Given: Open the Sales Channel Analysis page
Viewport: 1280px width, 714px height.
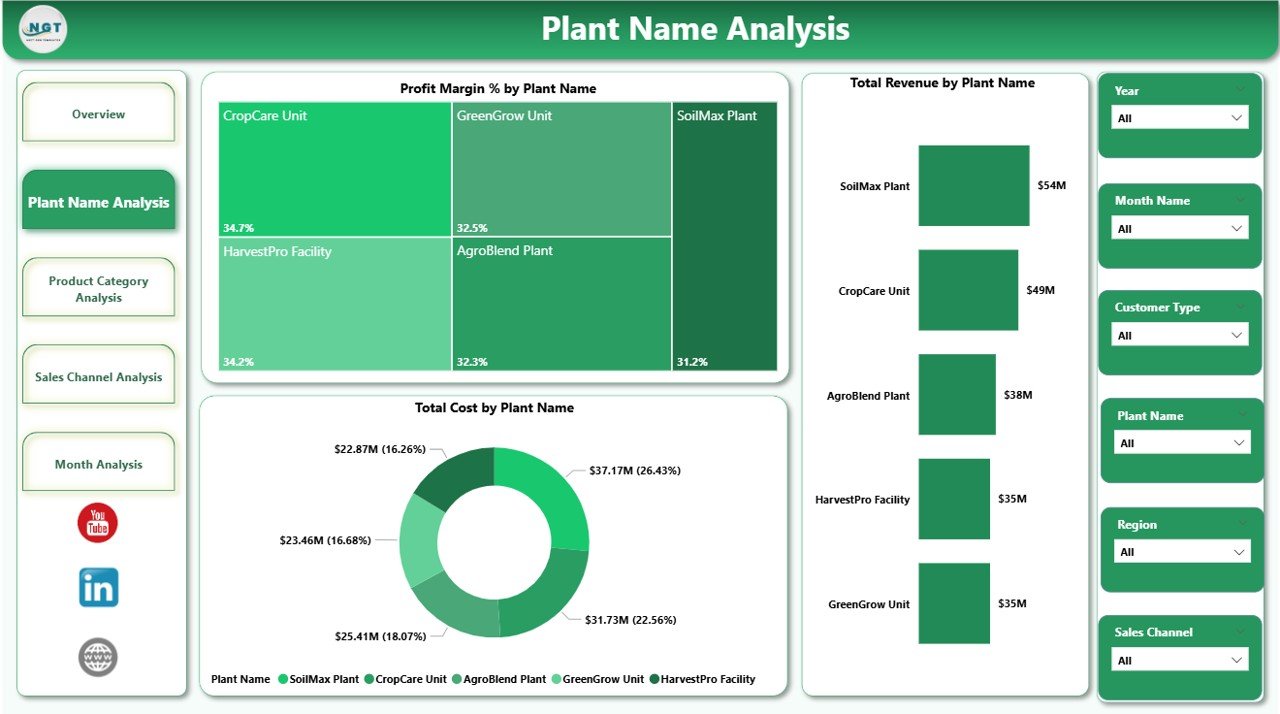Looking at the screenshot, I should [97, 376].
